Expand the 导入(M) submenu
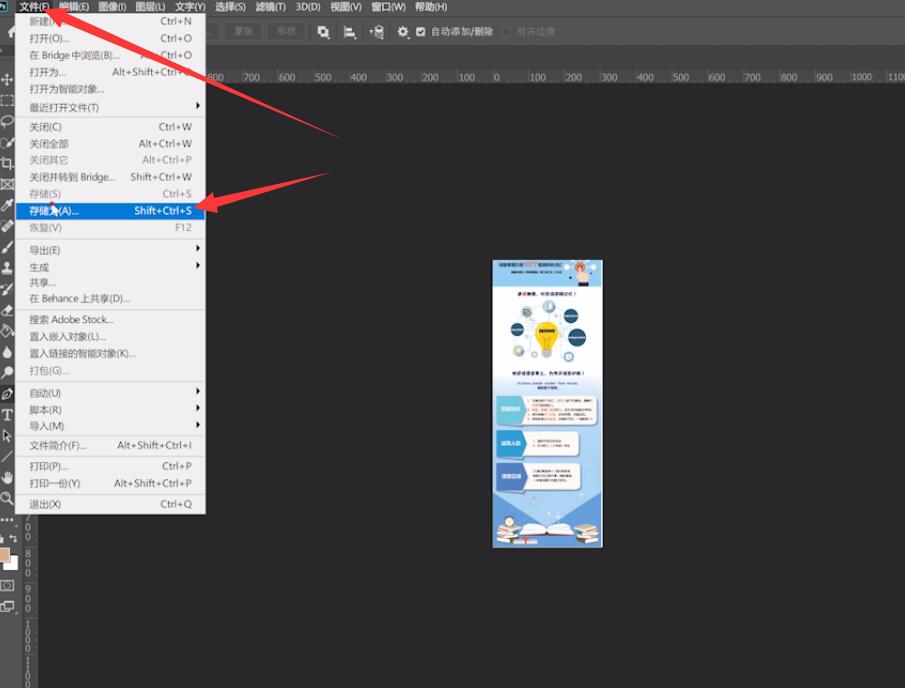 click(110, 426)
